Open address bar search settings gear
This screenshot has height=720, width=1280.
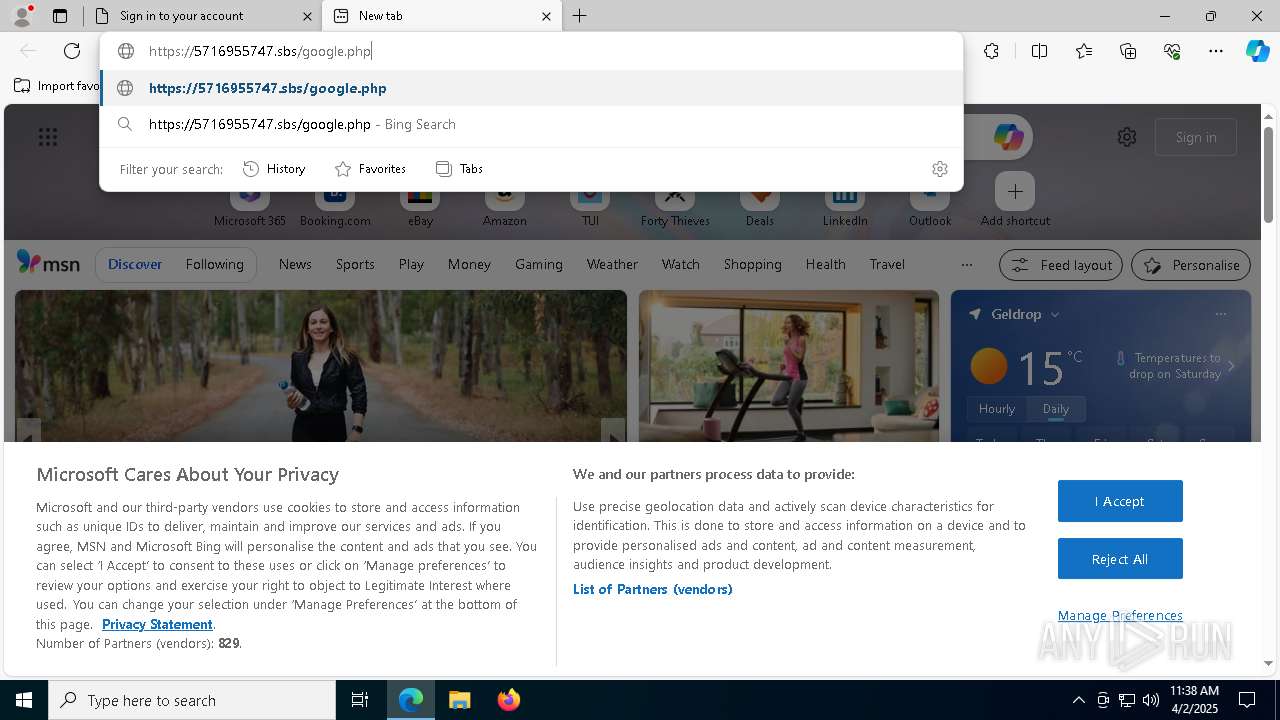pos(939,169)
